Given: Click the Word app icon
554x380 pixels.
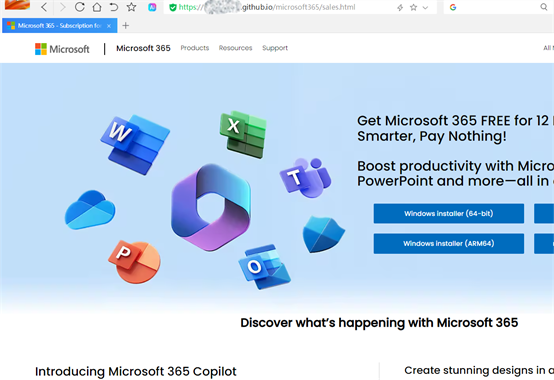Looking at the screenshot, I should [135, 144].
